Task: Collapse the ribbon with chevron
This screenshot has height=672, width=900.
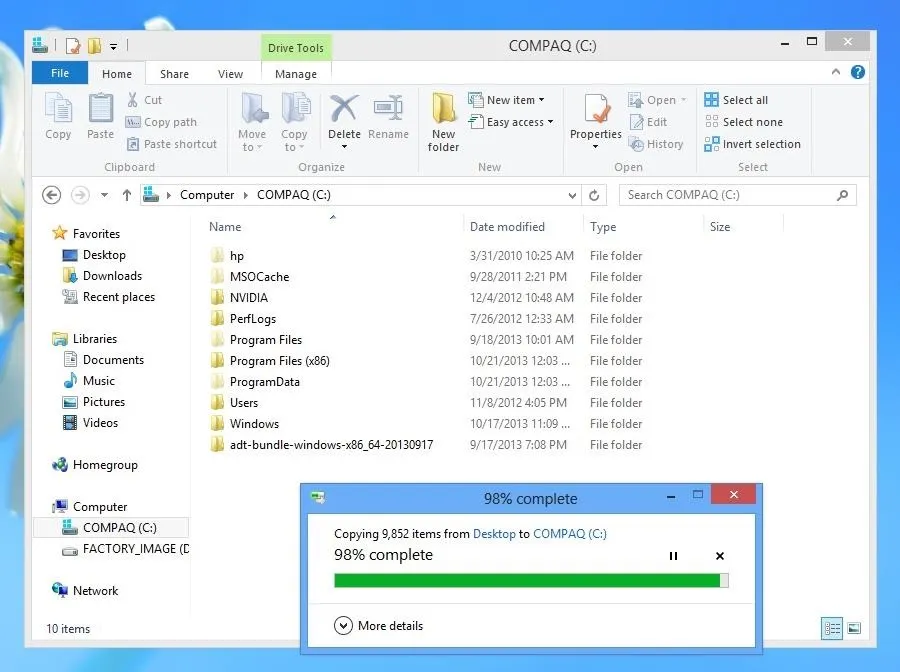Action: point(836,72)
